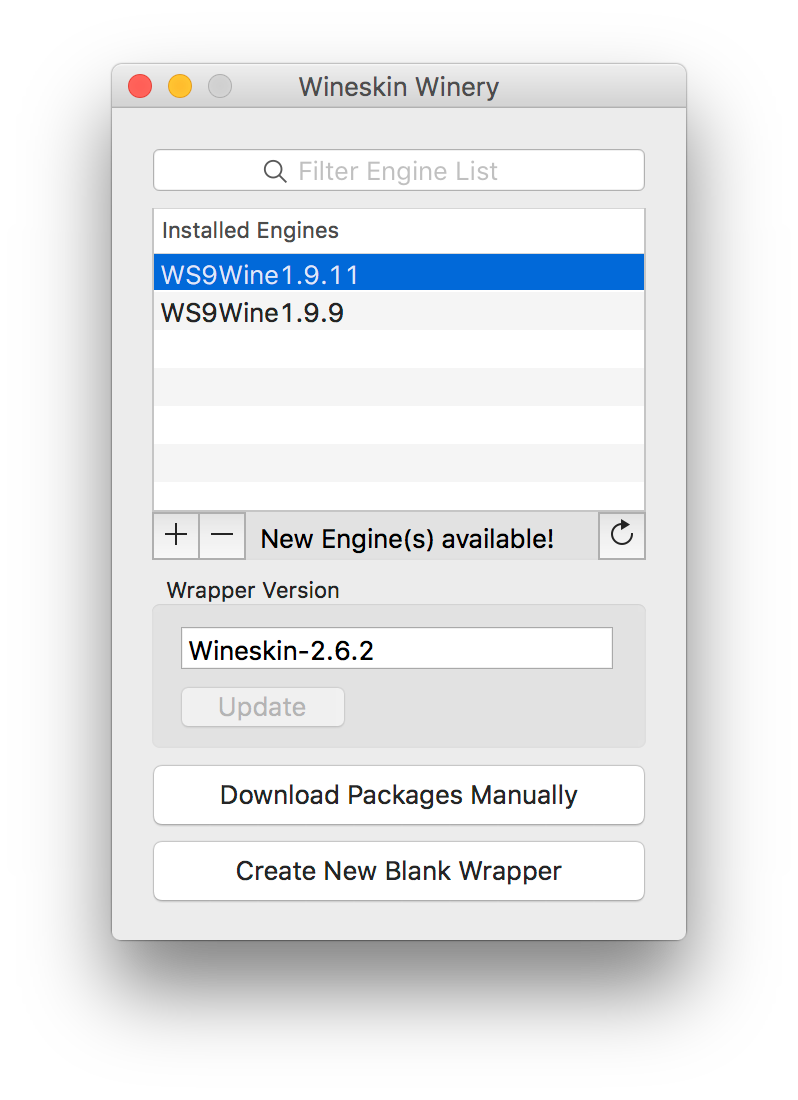Click the New Engine(s) available! label
Viewport: 798px width, 1100px height.
(407, 539)
